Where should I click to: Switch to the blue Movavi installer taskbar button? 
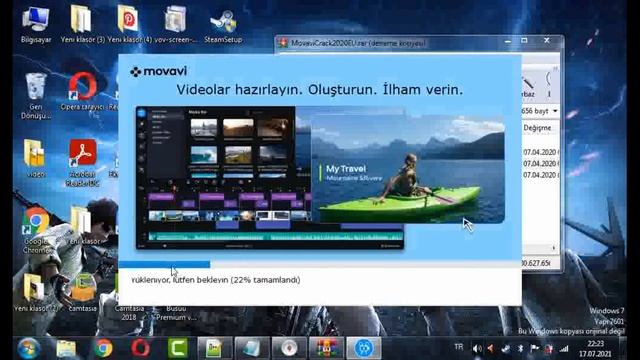pyautogui.click(x=364, y=348)
